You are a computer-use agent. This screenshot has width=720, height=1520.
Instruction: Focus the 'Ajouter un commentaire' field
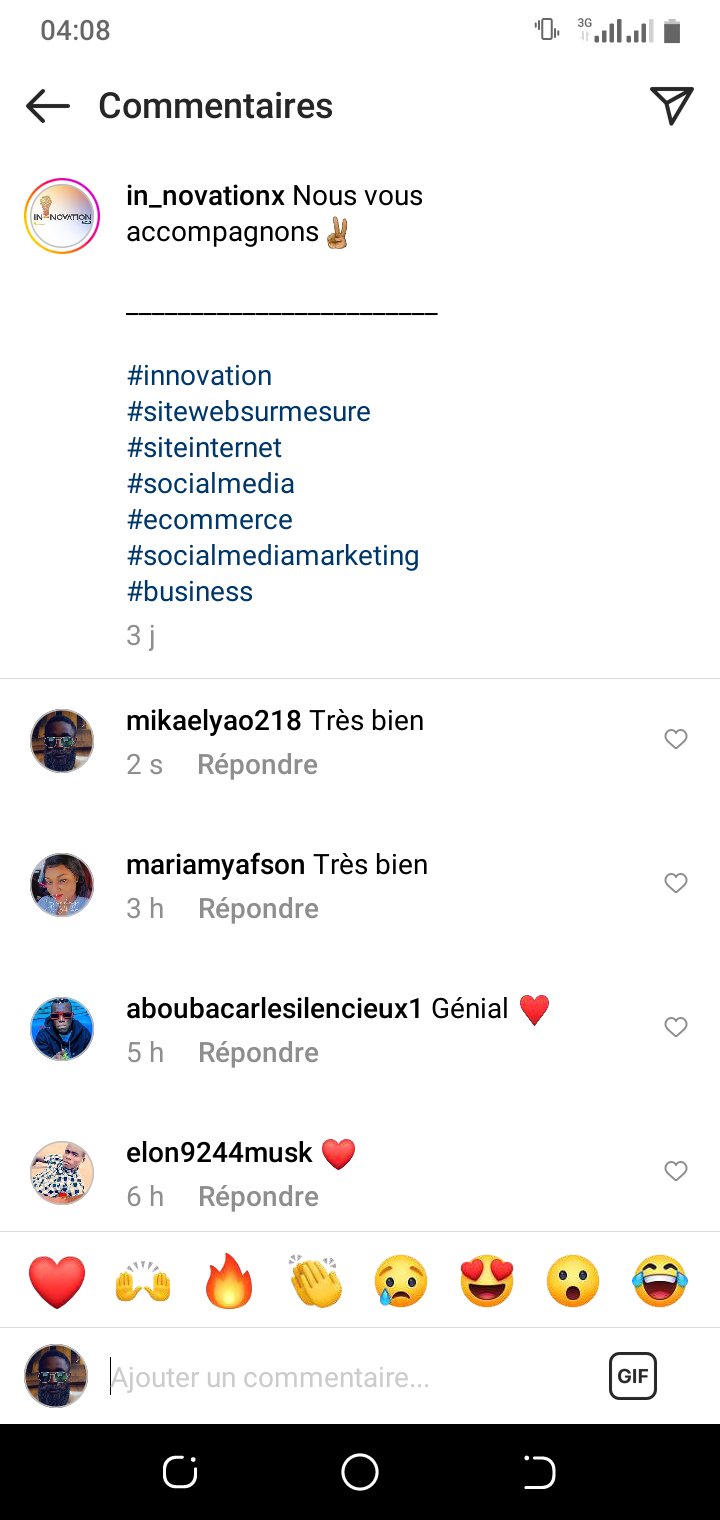point(350,1378)
